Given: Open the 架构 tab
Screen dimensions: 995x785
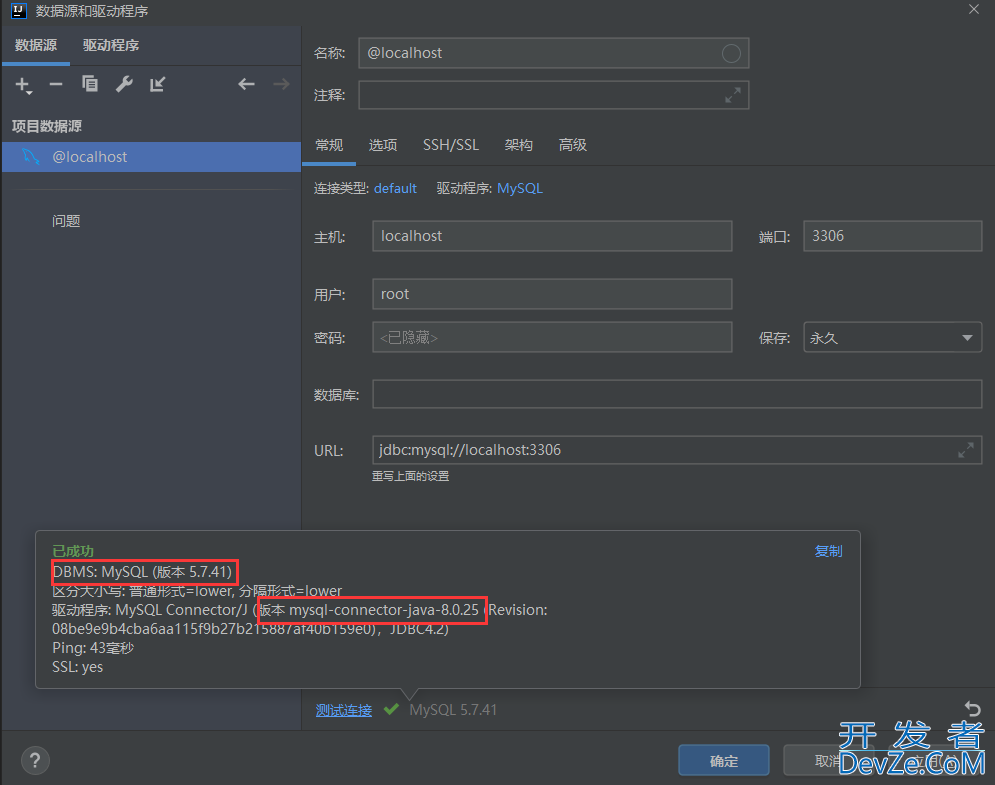Looking at the screenshot, I should 518,145.
